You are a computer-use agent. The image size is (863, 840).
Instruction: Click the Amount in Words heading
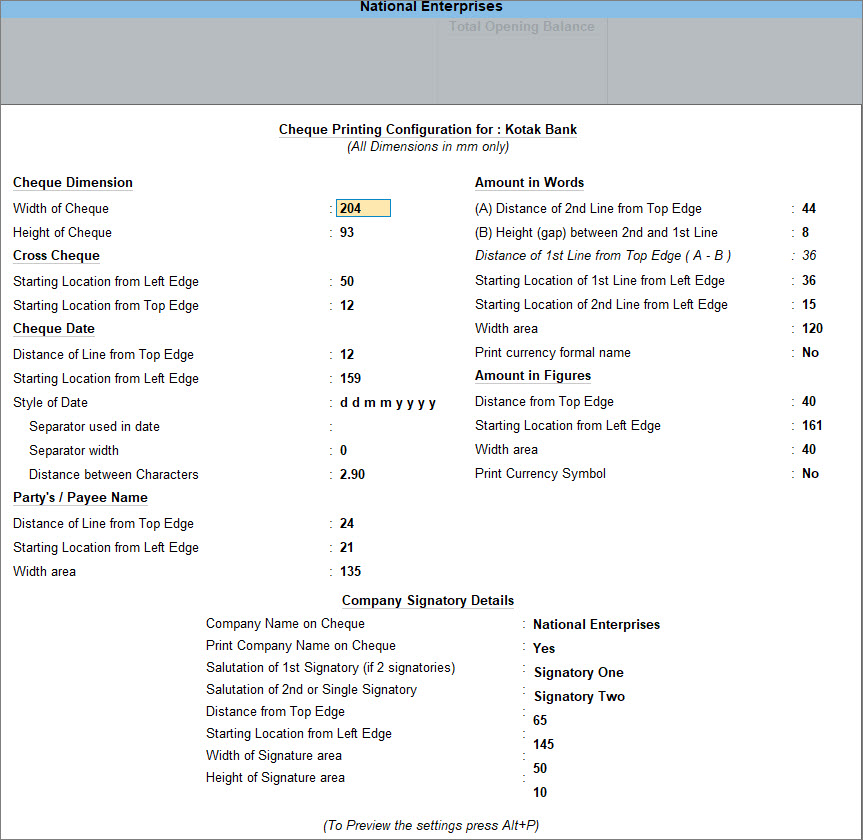[x=529, y=183]
